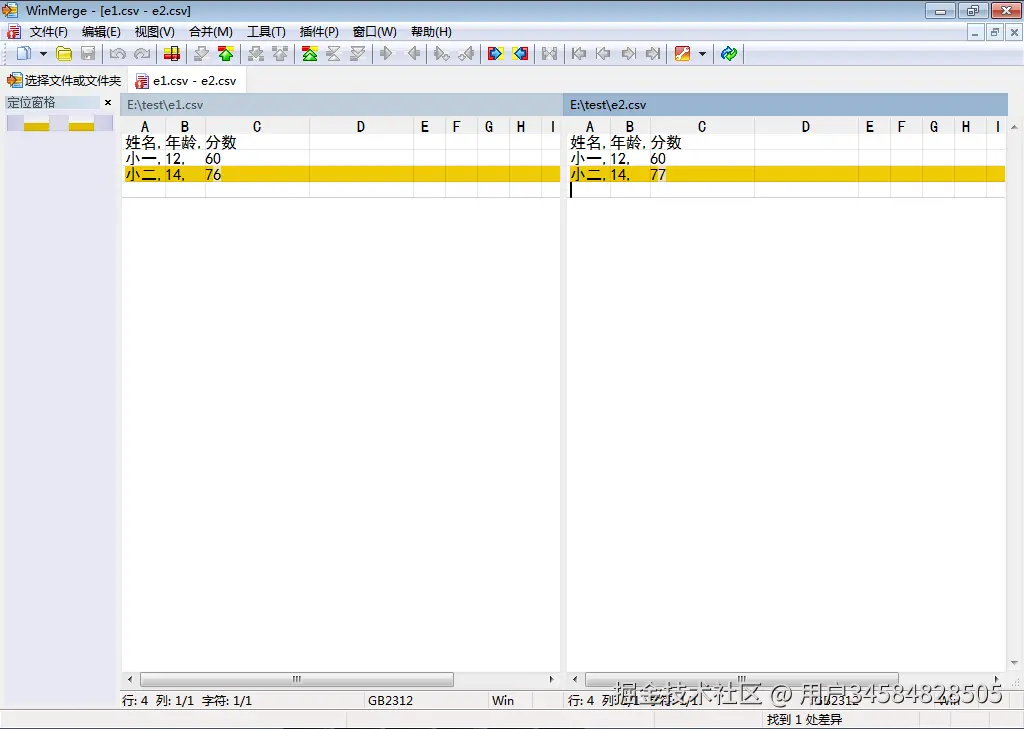Close the 定位窗格 panel with its × button
The height and width of the screenshot is (729, 1024).
pyautogui.click(x=107, y=102)
